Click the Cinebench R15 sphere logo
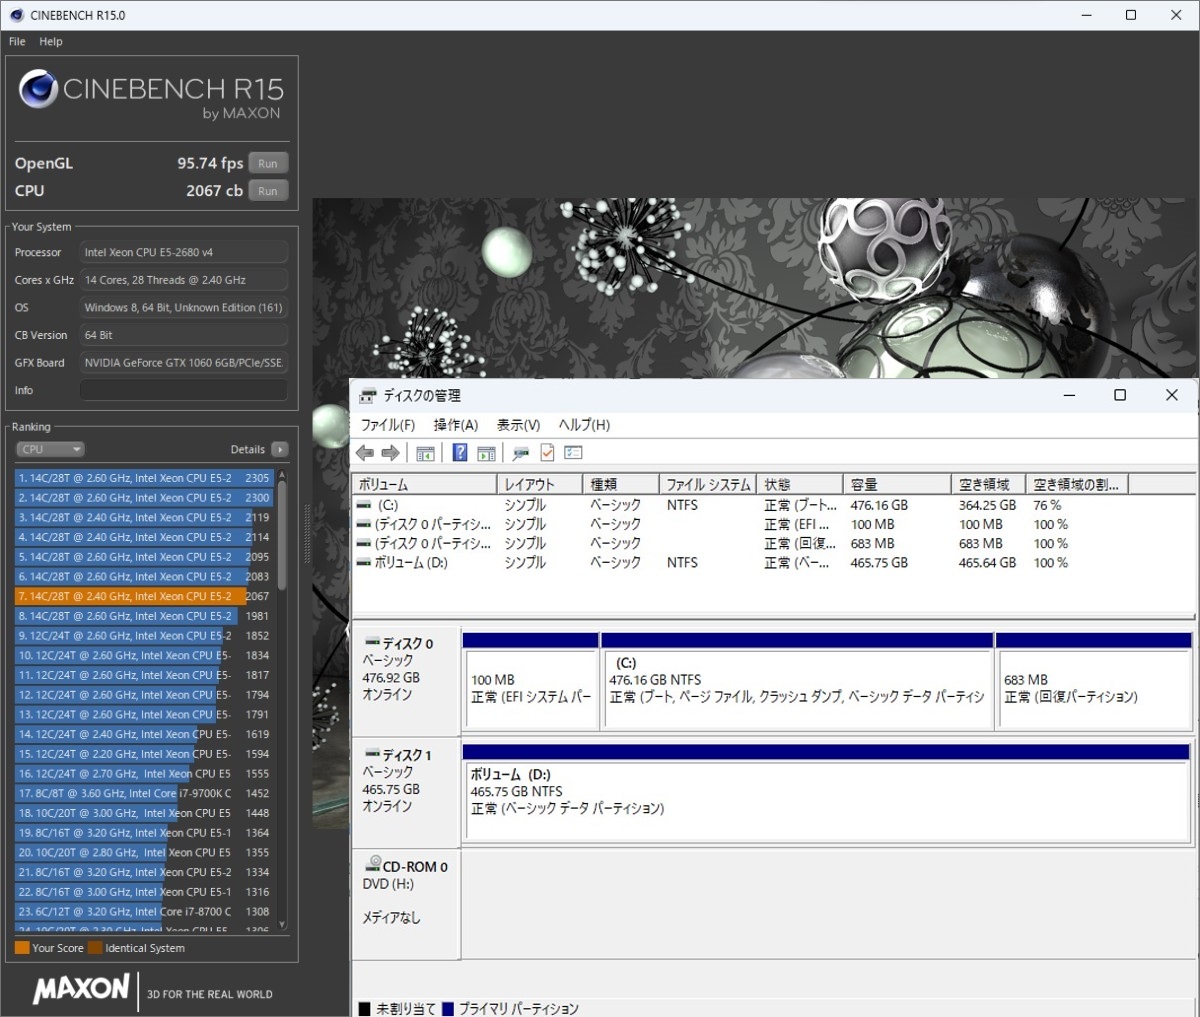Screen dimensions: 1200x1017 click(x=38, y=89)
